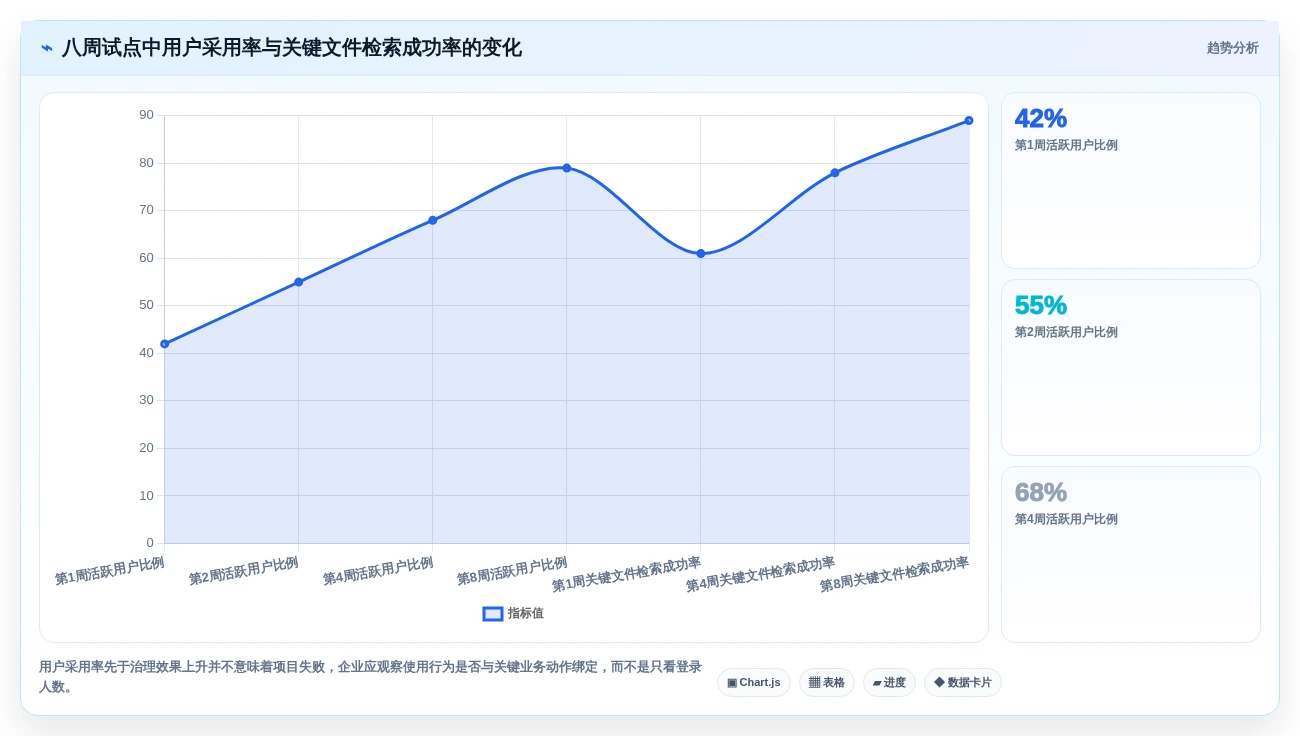The width and height of the screenshot is (1300, 736).
Task: Click the data point for 第2周活跃用户比例
Action: point(298,282)
